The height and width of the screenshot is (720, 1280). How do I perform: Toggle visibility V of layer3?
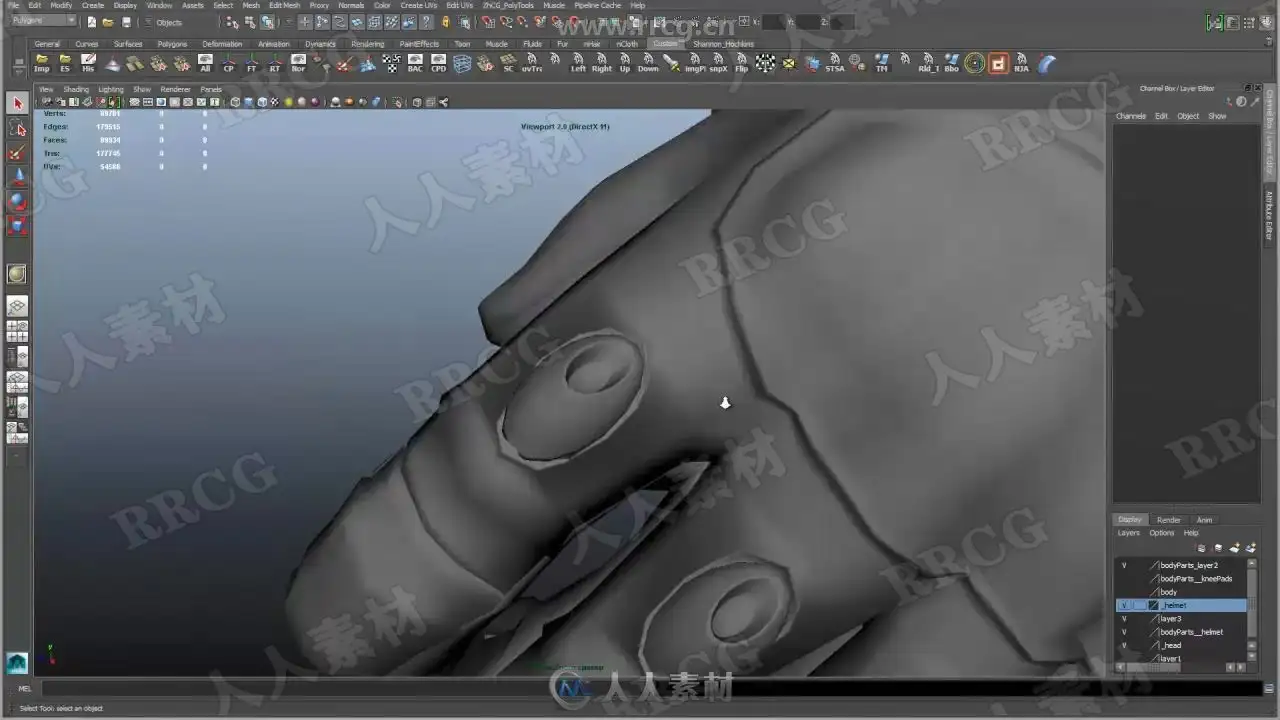[1124, 619]
